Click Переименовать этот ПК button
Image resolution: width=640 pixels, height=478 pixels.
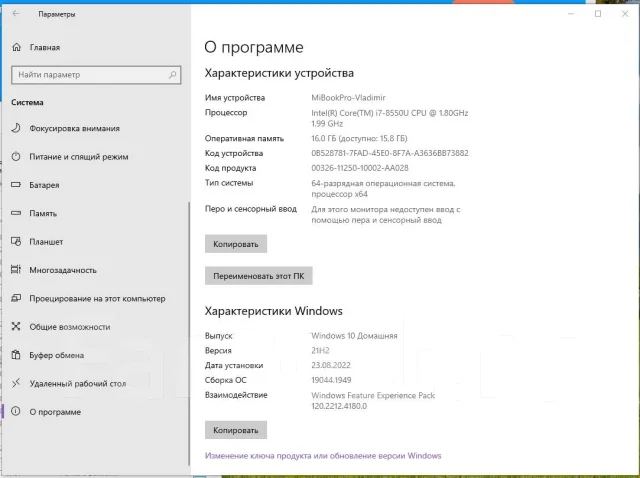259,276
